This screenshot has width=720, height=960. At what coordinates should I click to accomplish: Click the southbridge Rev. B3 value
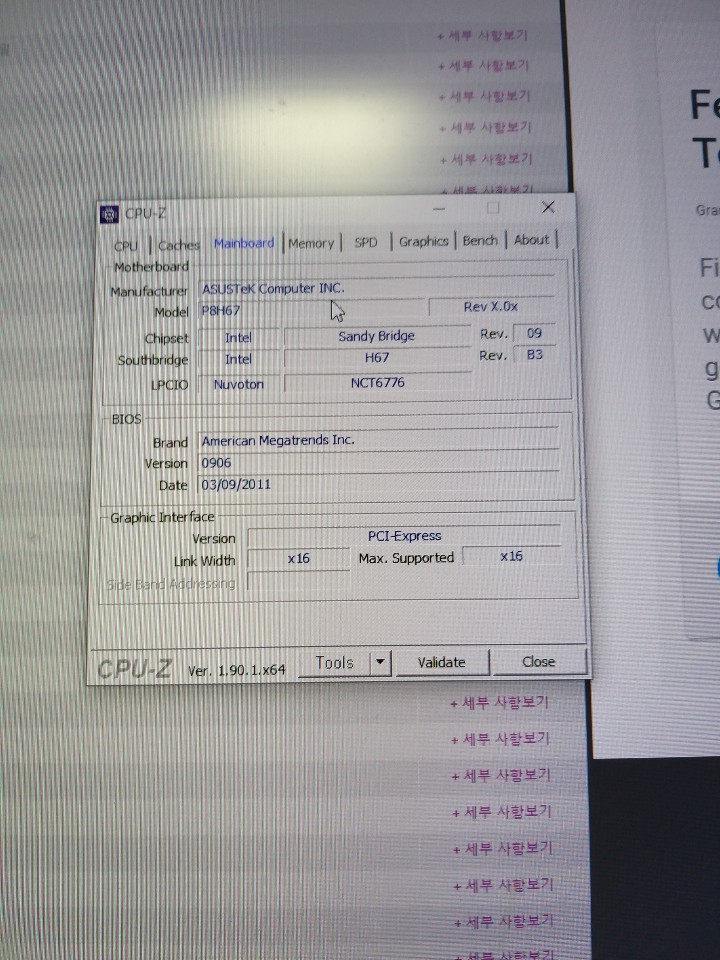(x=534, y=354)
